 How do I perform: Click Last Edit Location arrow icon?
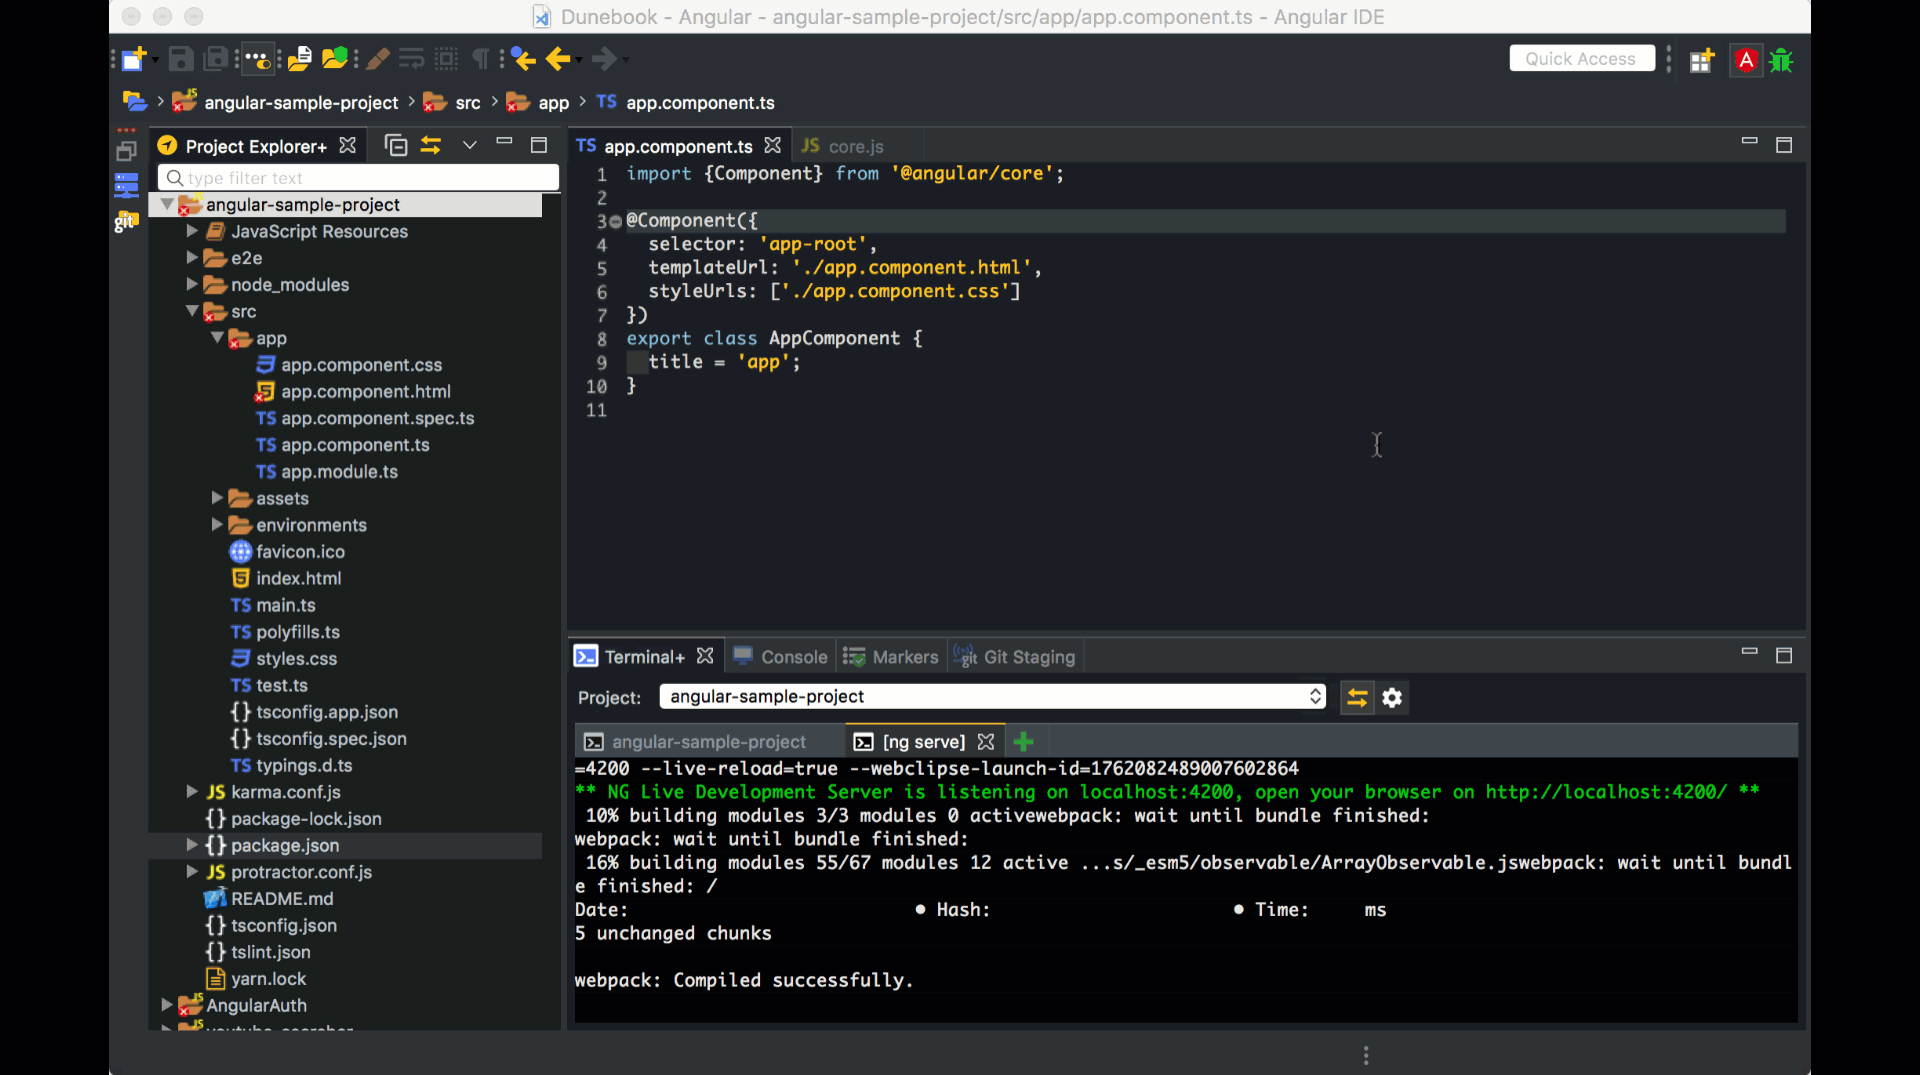pyautogui.click(x=523, y=60)
